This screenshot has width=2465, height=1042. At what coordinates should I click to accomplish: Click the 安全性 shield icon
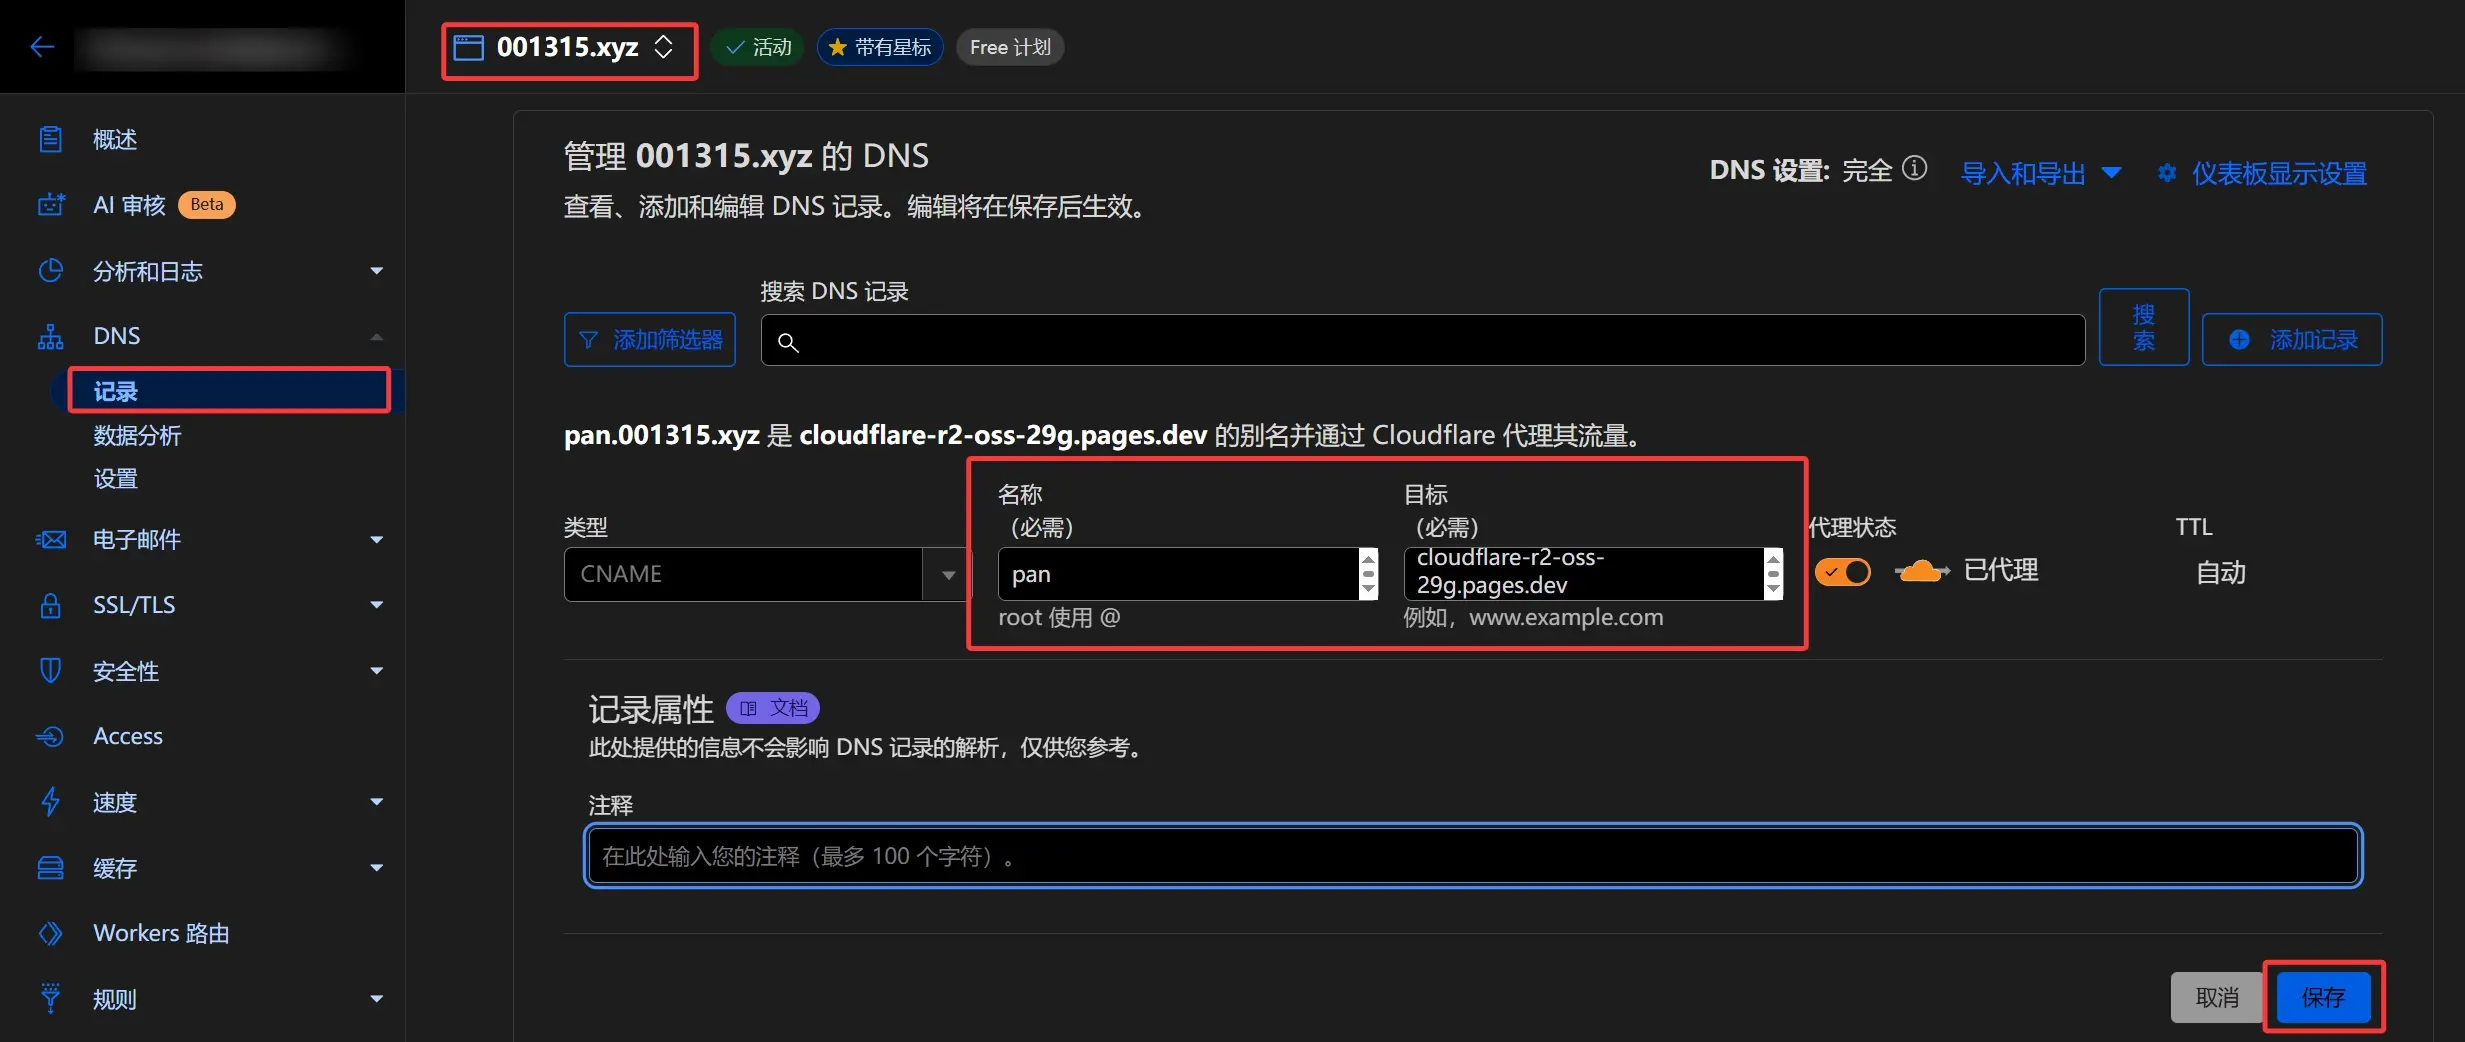[51, 671]
